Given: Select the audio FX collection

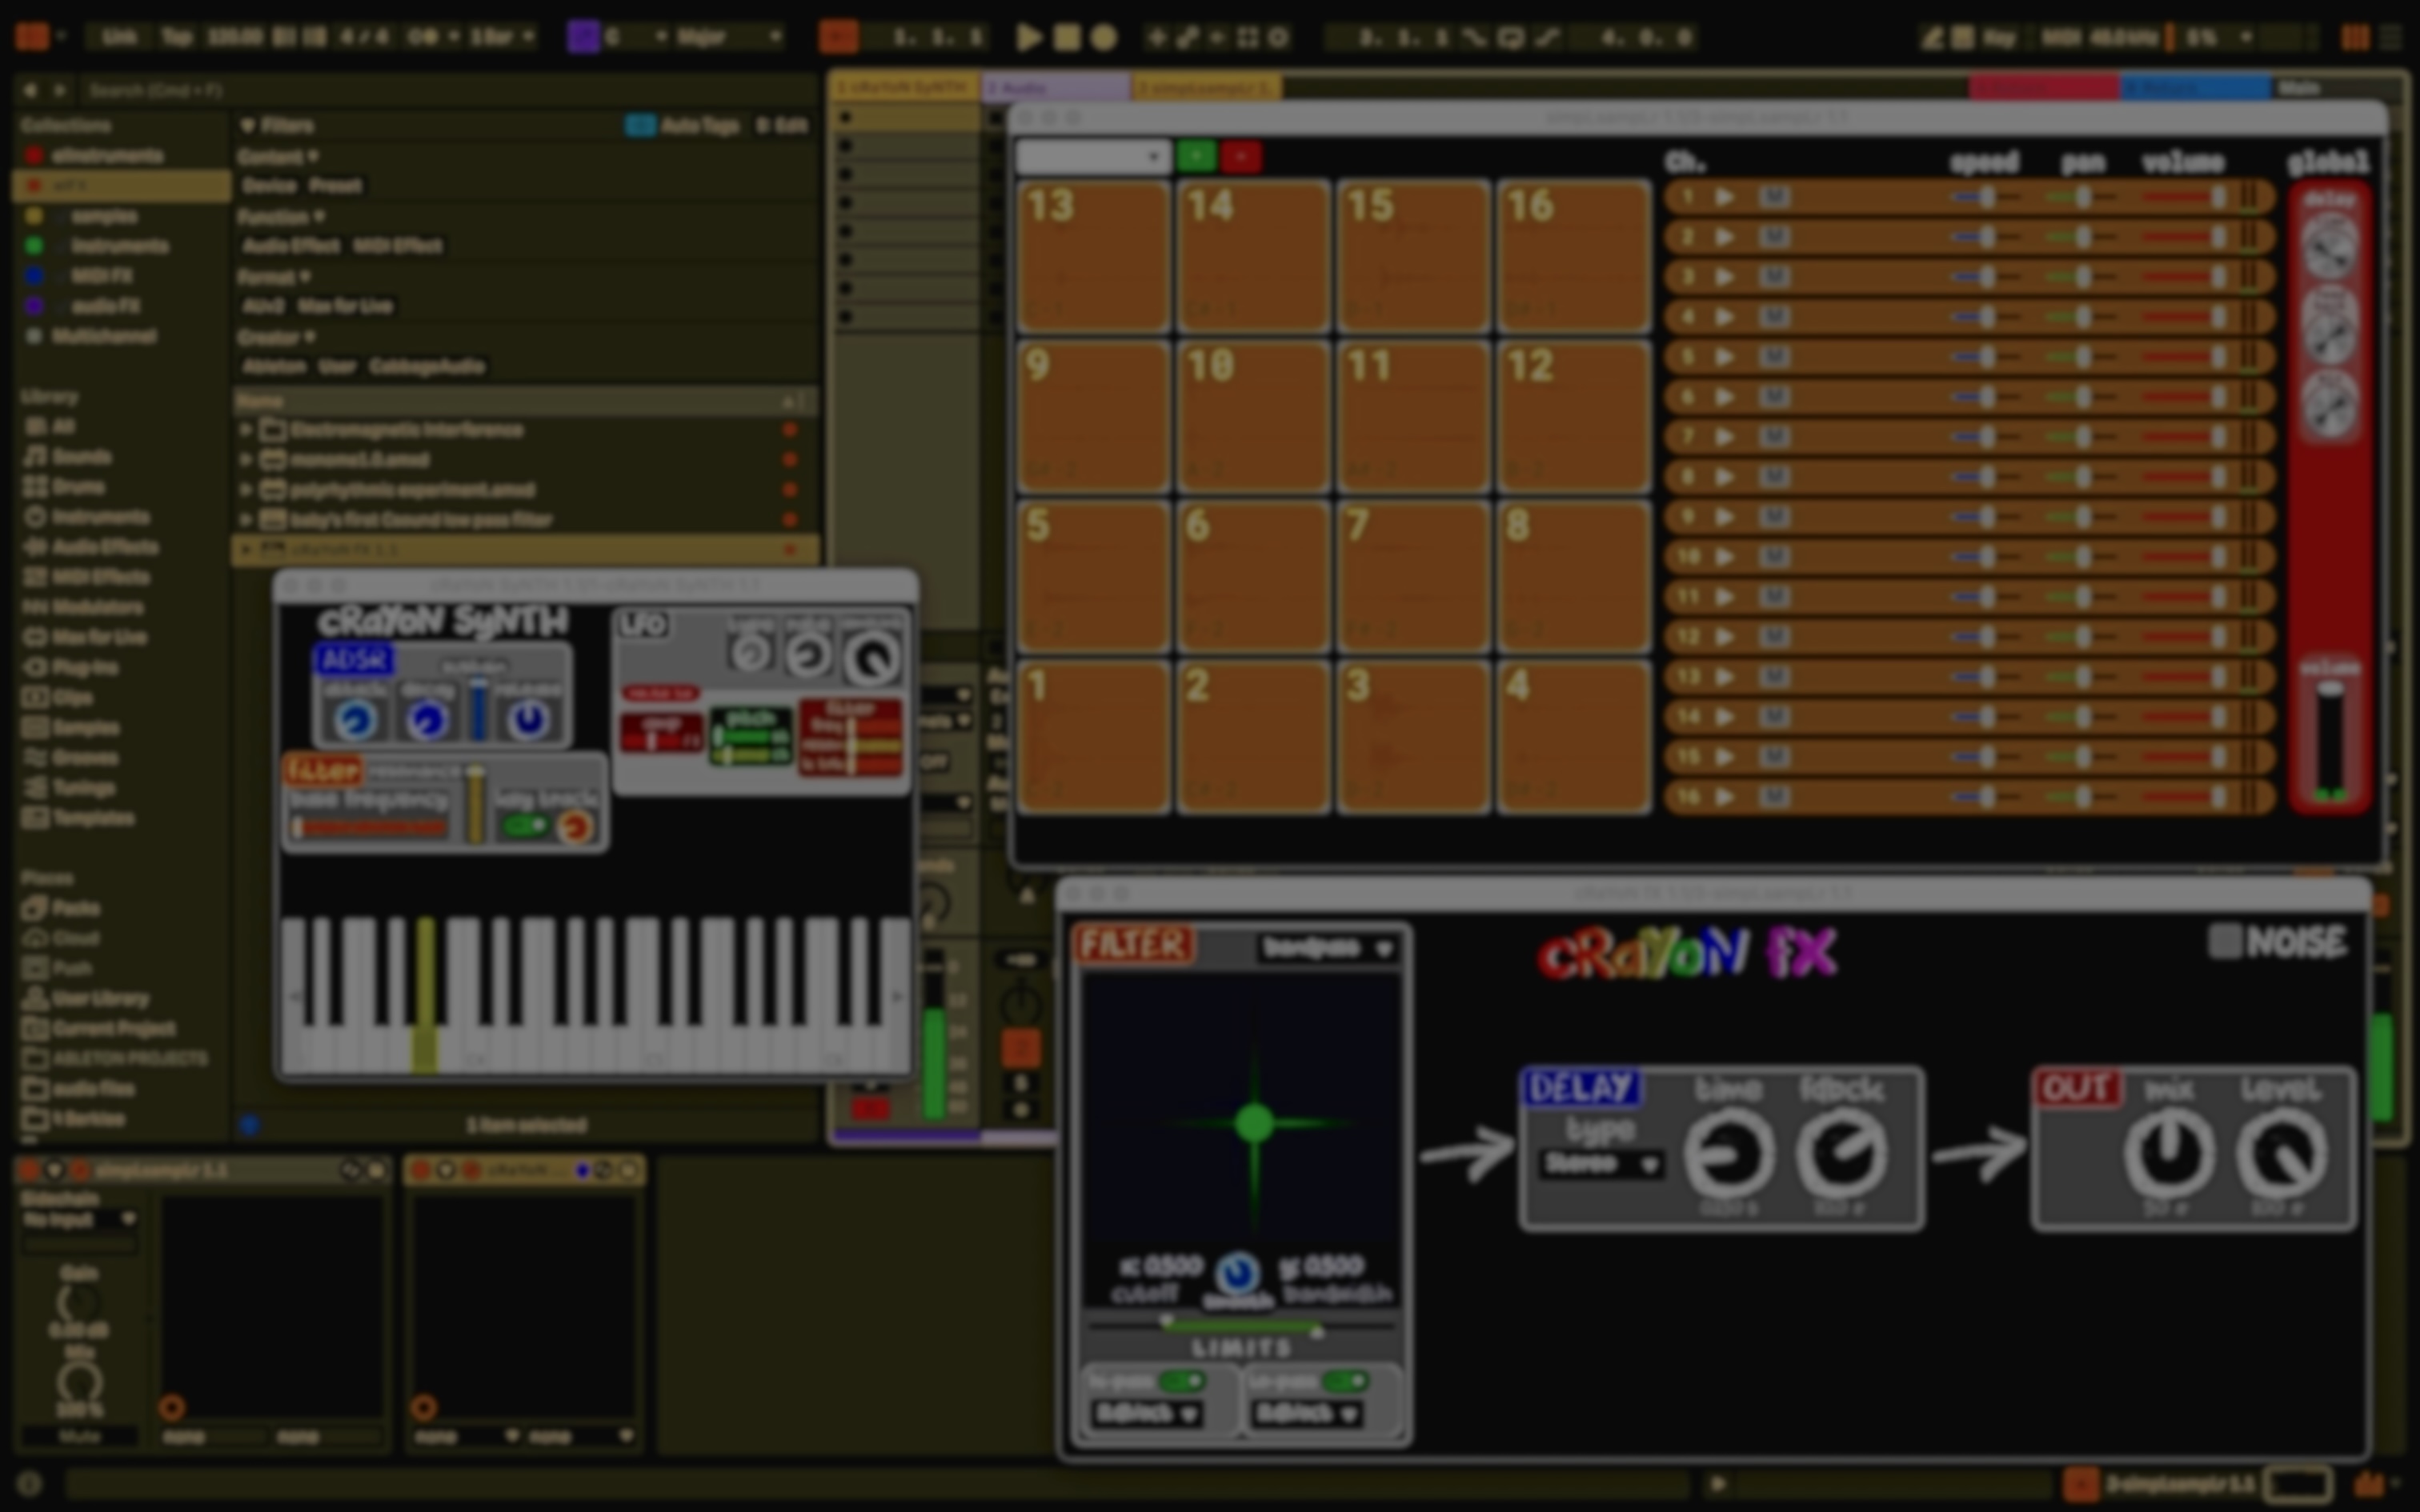Looking at the screenshot, I should [x=105, y=306].
